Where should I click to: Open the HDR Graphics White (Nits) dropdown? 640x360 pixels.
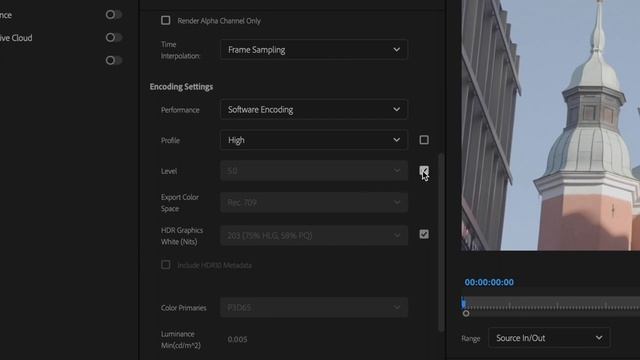coord(313,236)
